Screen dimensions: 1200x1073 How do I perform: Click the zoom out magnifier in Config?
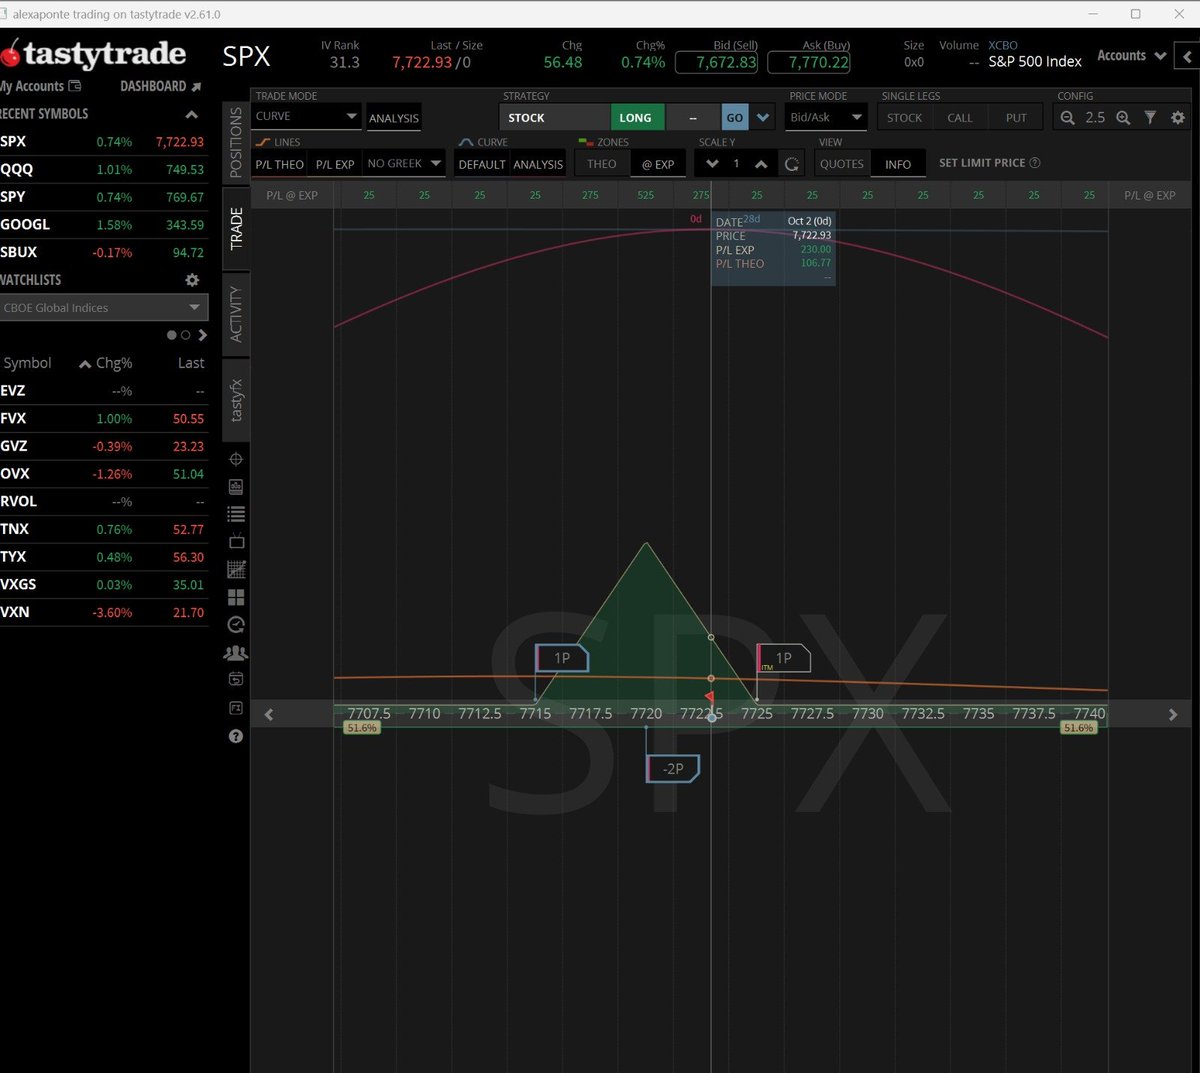tap(1068, 118)
